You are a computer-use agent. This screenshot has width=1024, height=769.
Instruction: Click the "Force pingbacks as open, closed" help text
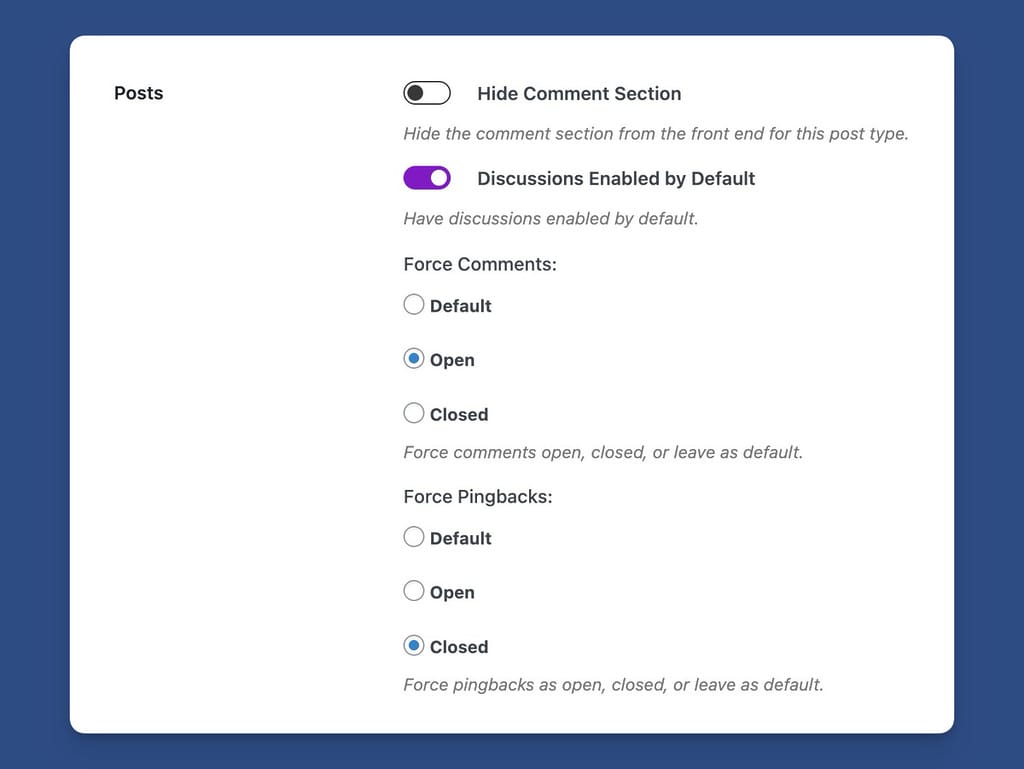(x=613, y=685)
